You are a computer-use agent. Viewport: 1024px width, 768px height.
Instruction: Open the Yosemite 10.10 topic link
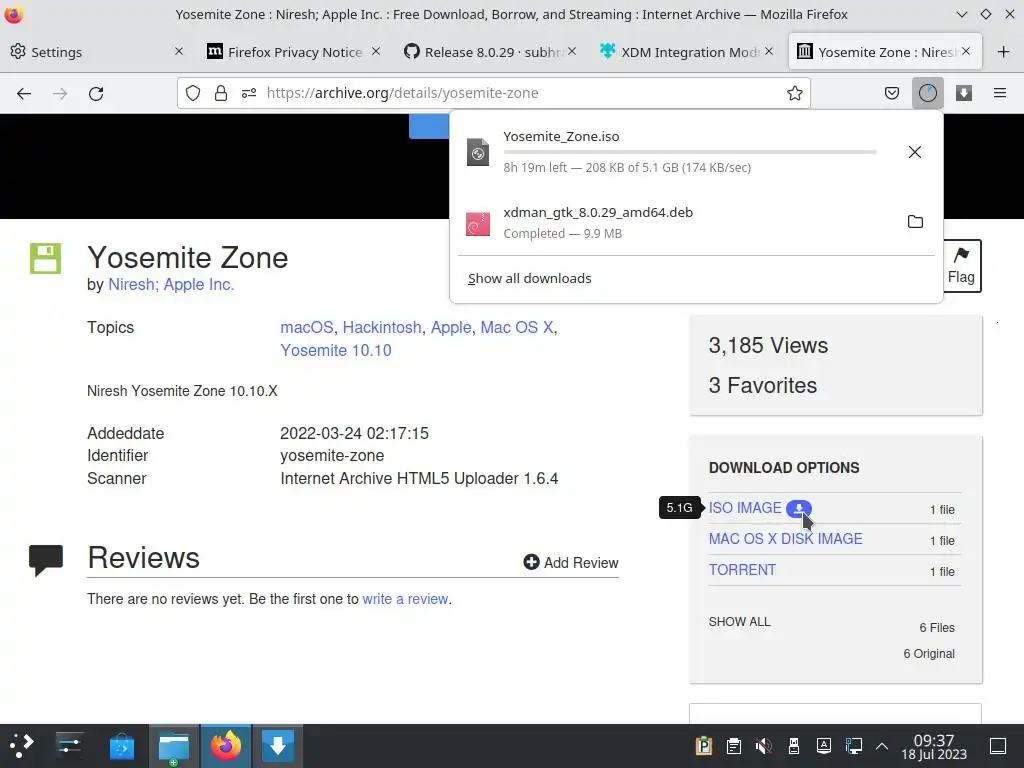[336, 351]
